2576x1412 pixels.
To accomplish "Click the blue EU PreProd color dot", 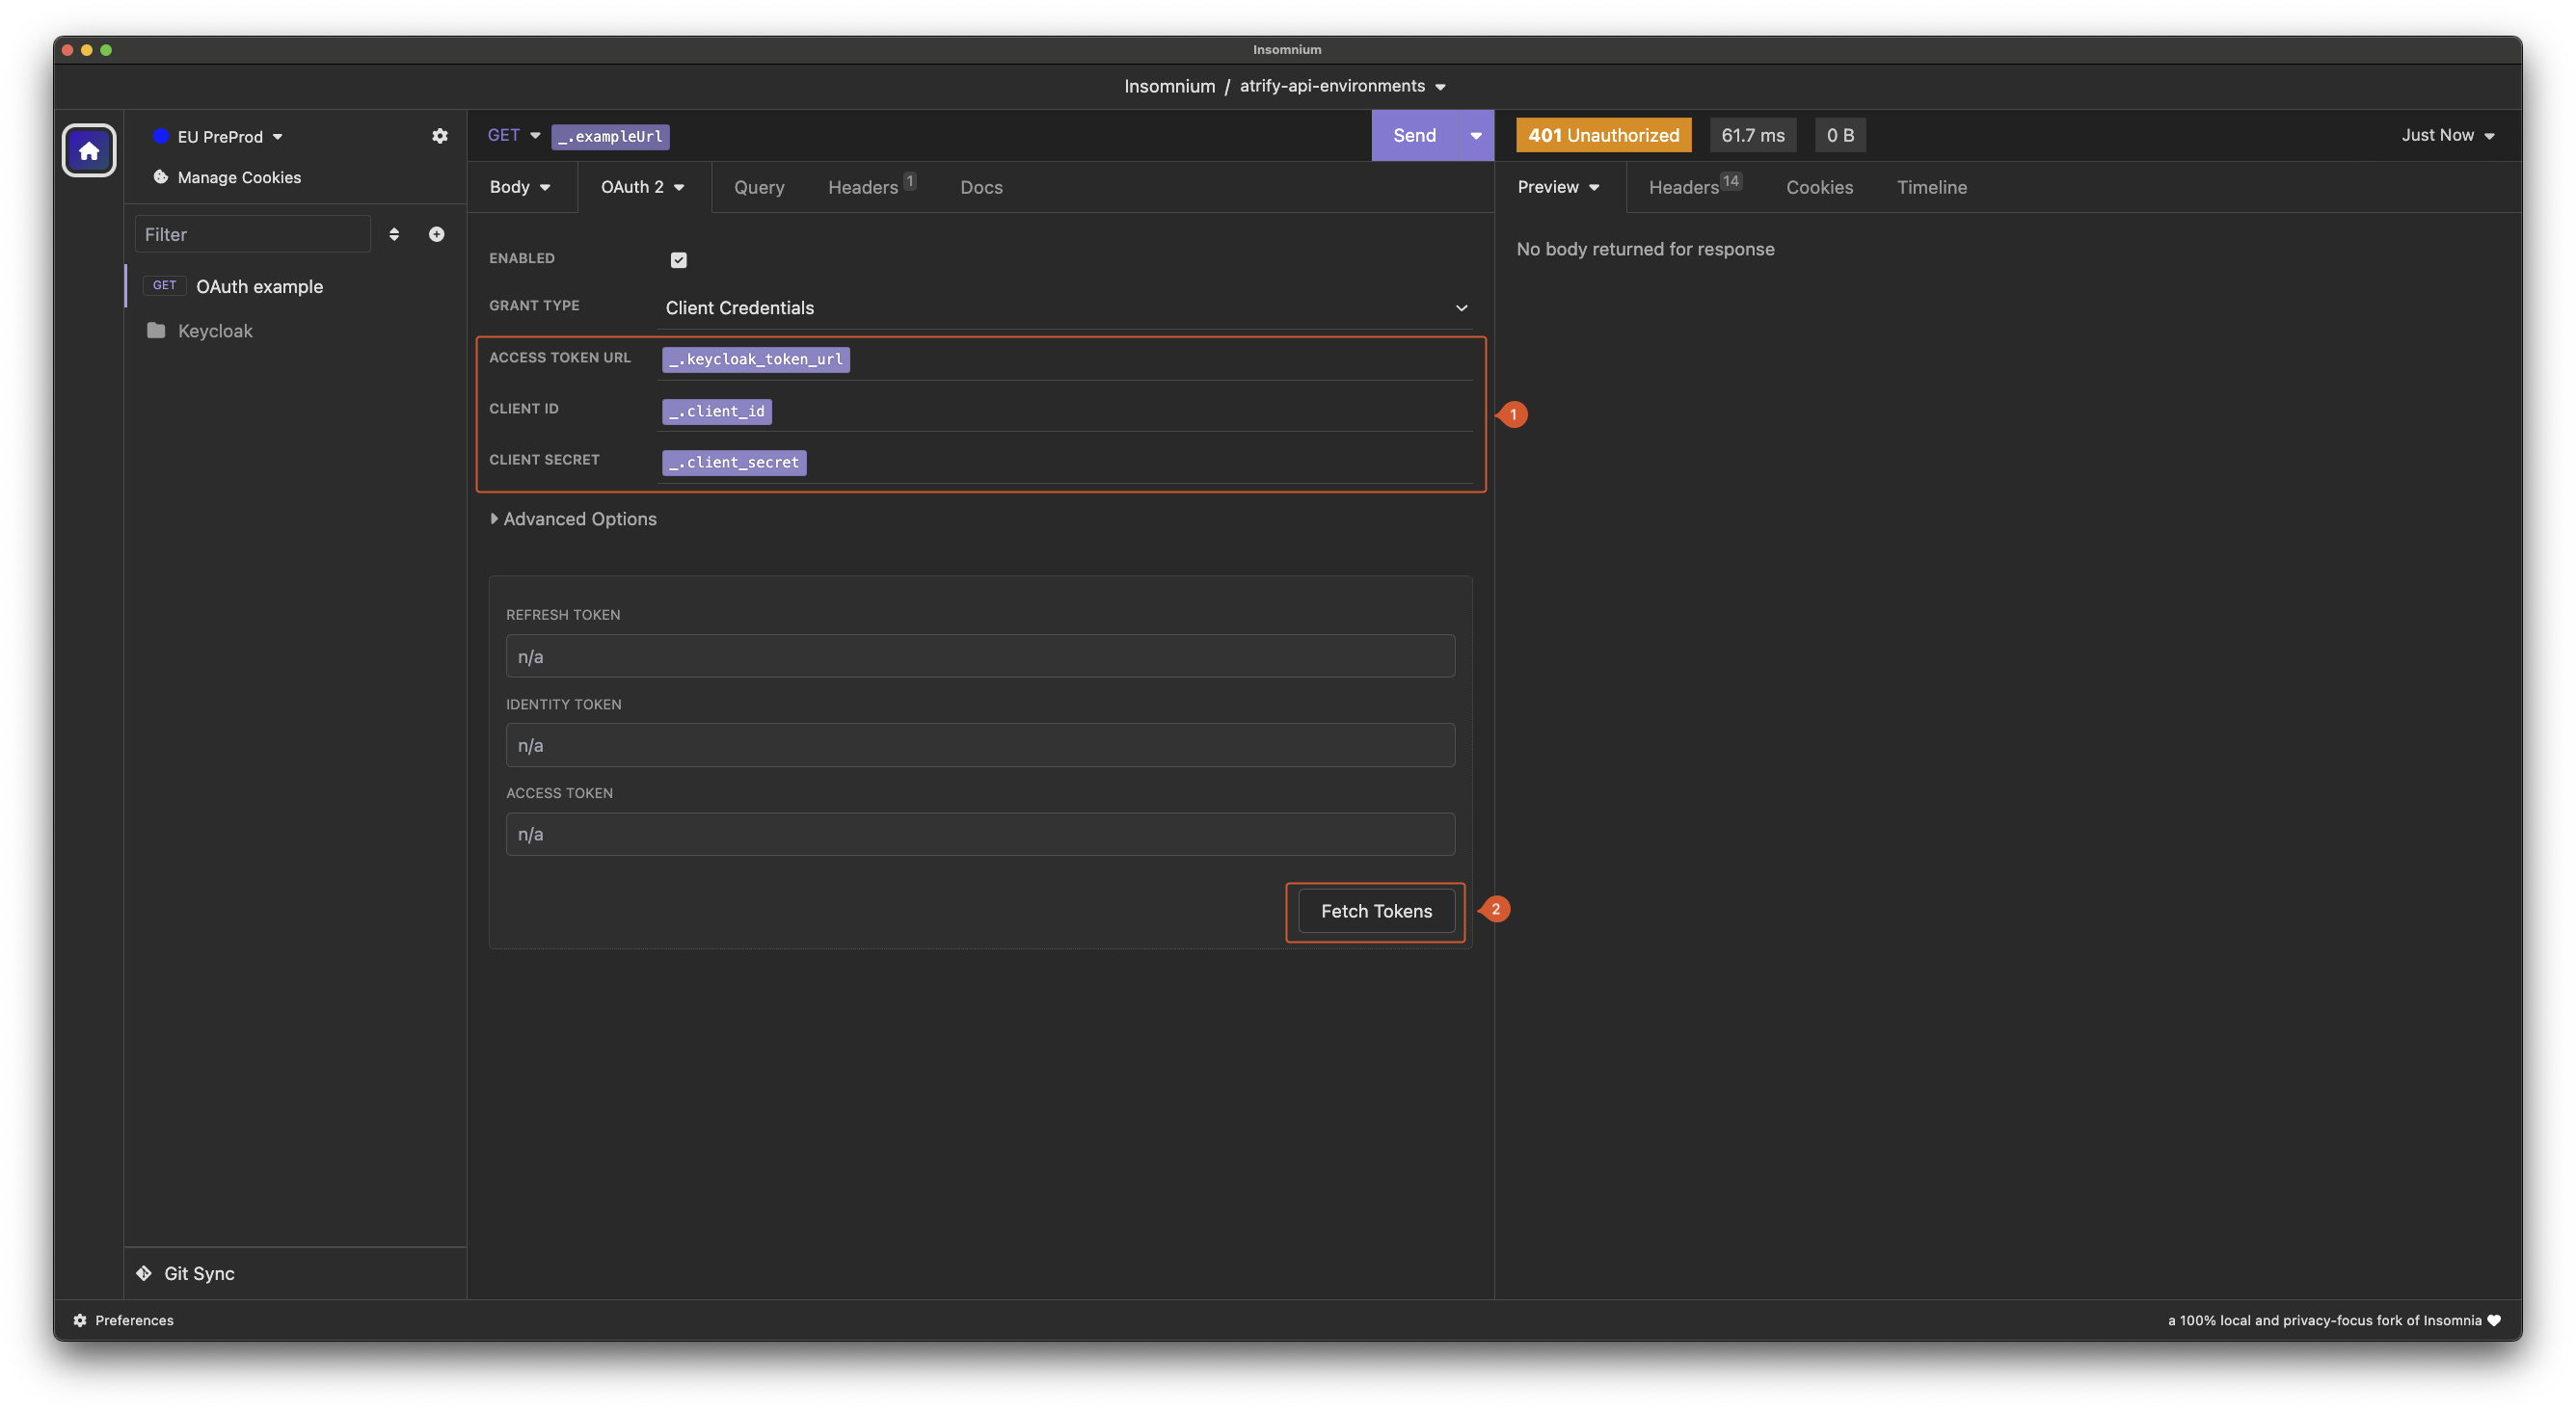I will tap(160, 136).
